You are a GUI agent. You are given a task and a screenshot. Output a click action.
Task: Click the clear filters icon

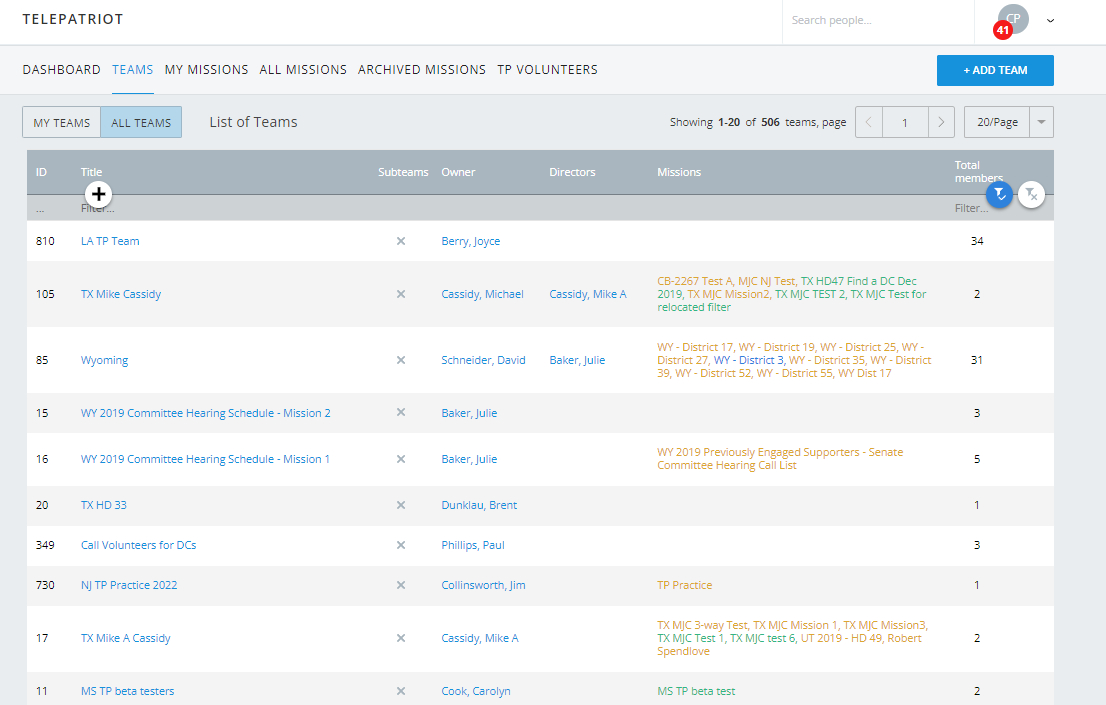(1031, 195)
